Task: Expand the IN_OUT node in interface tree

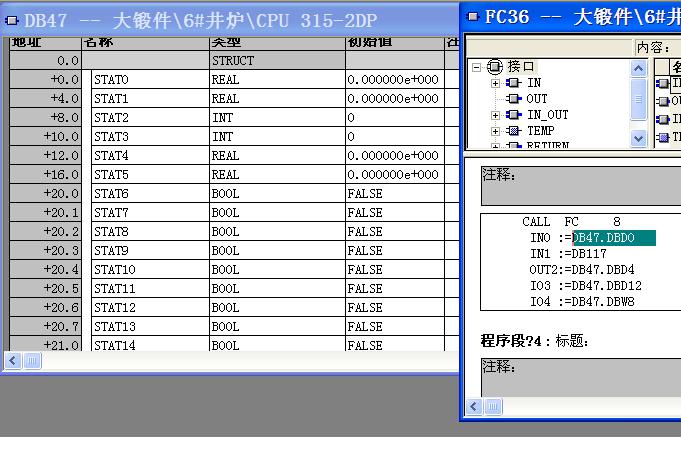Action: [495, 115]
